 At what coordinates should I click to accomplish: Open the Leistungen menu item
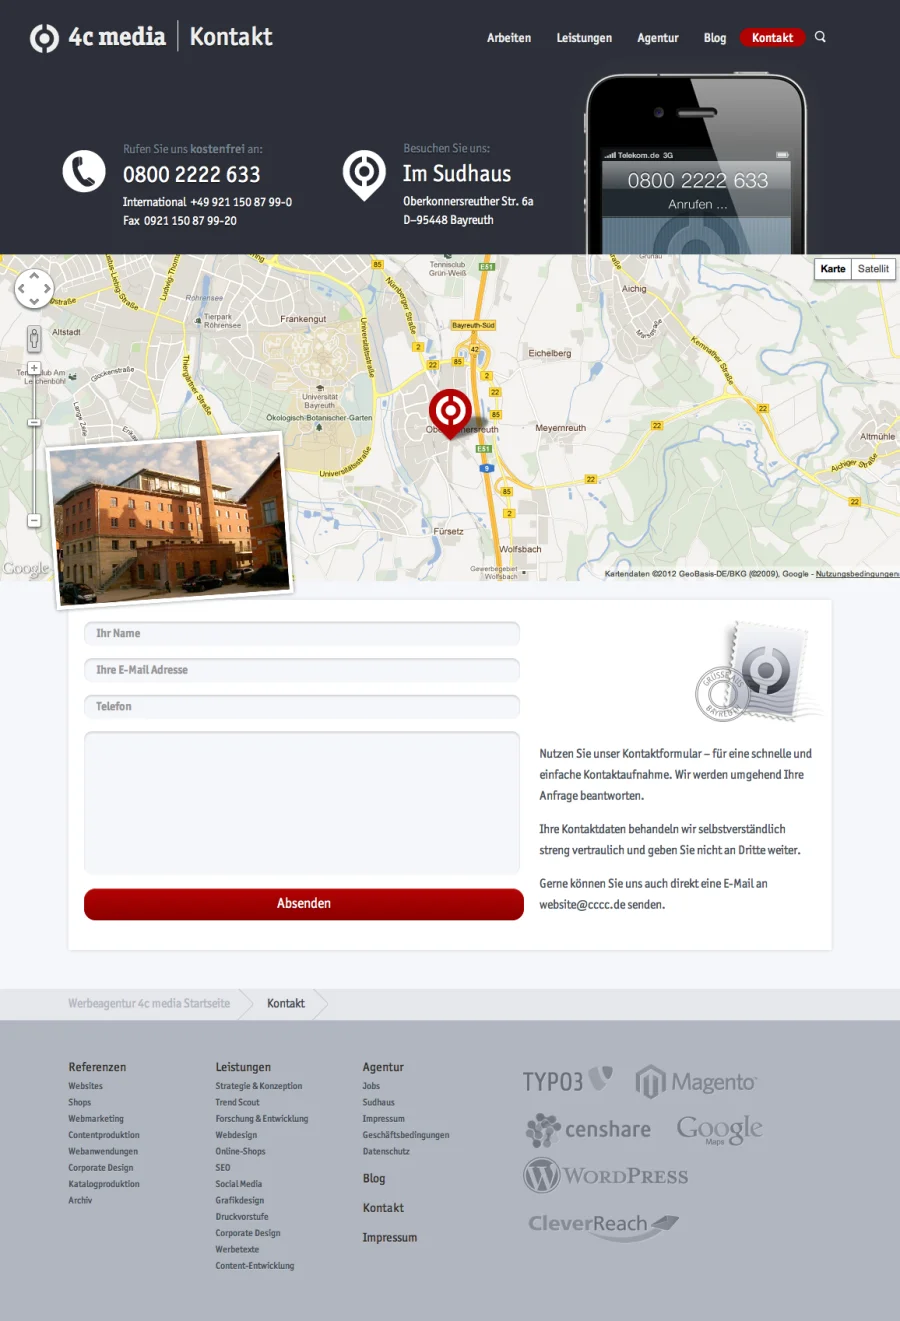(x=584, y=38)
